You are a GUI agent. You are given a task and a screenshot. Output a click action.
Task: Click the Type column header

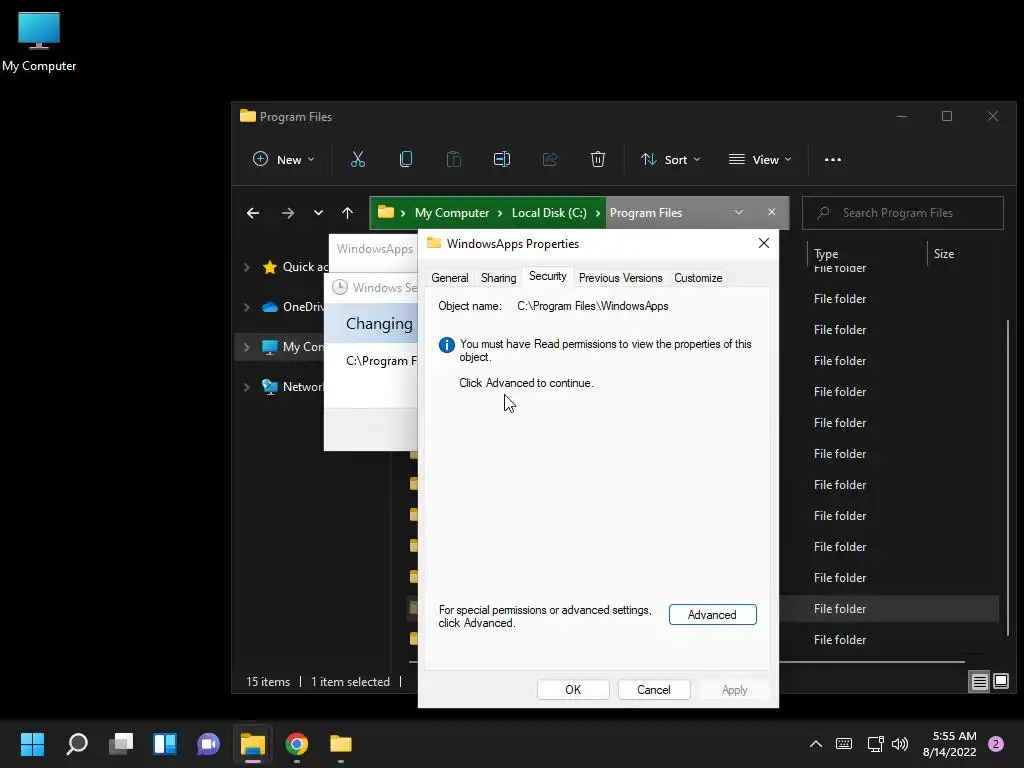coord(825,254)
